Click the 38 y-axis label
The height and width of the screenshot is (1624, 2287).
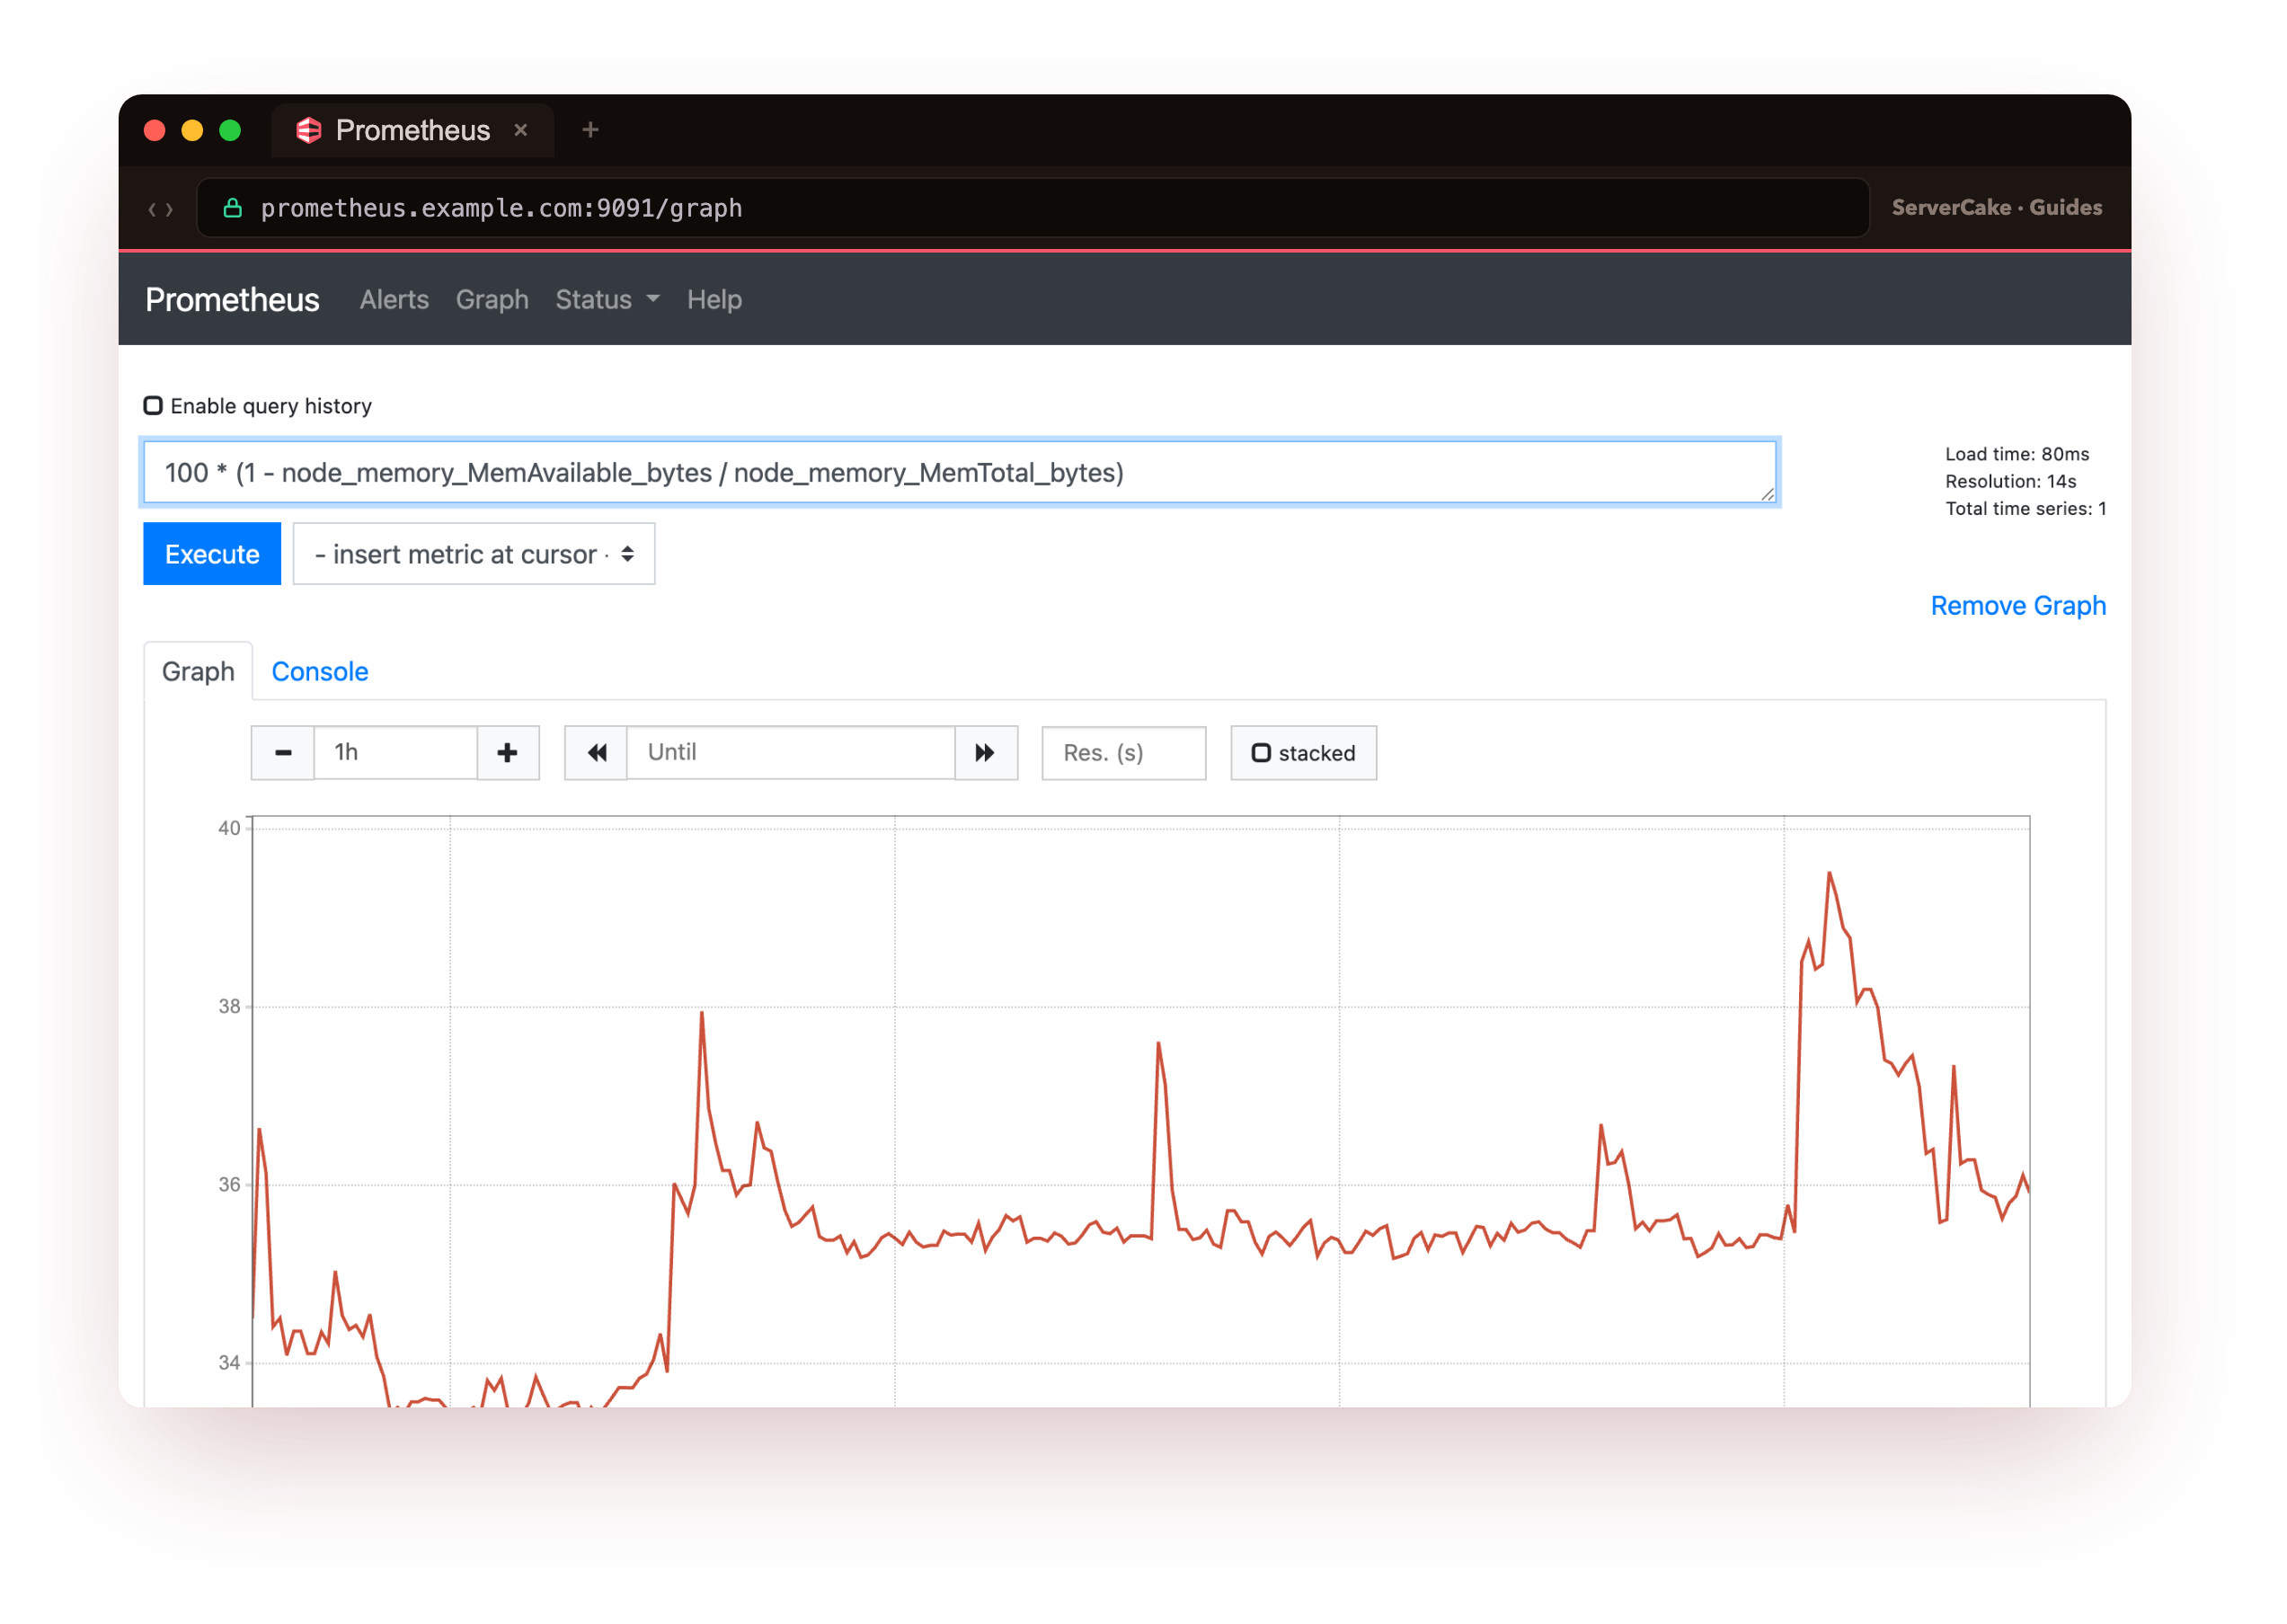click(x=230, y=1007)
